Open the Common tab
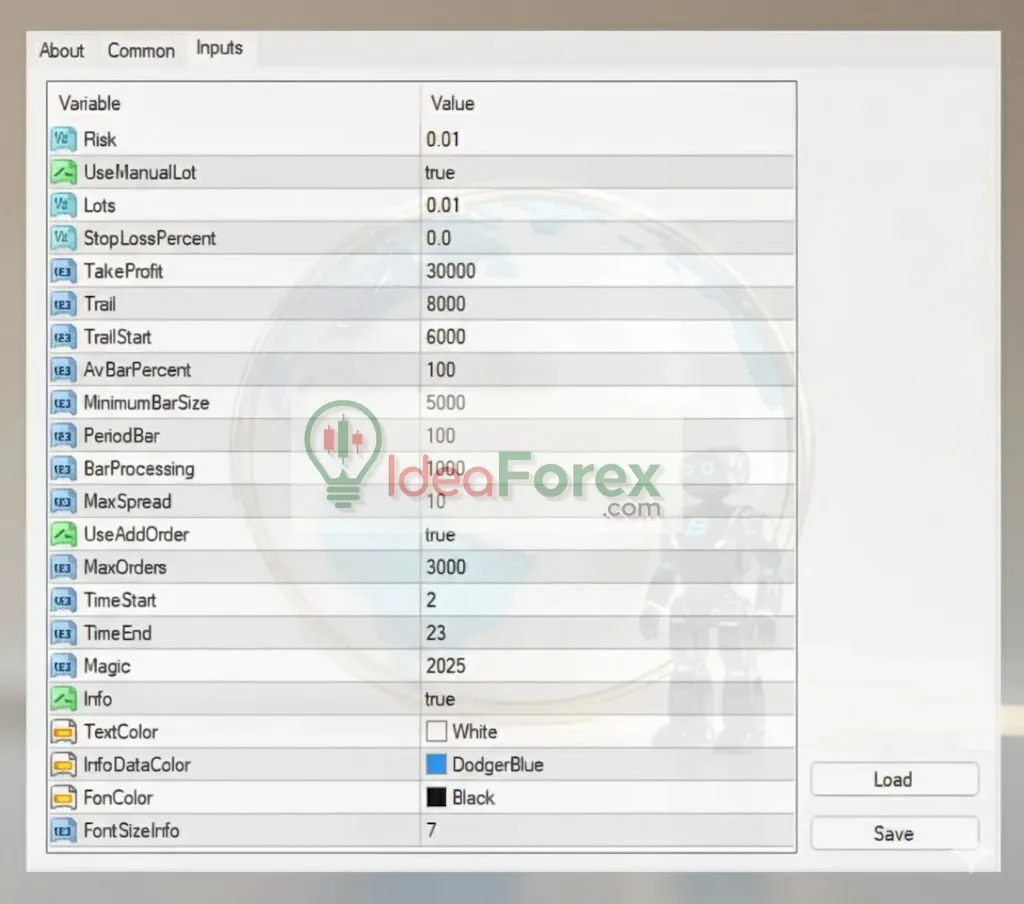This screenshot has height=904, width=1024. (140, 50)
